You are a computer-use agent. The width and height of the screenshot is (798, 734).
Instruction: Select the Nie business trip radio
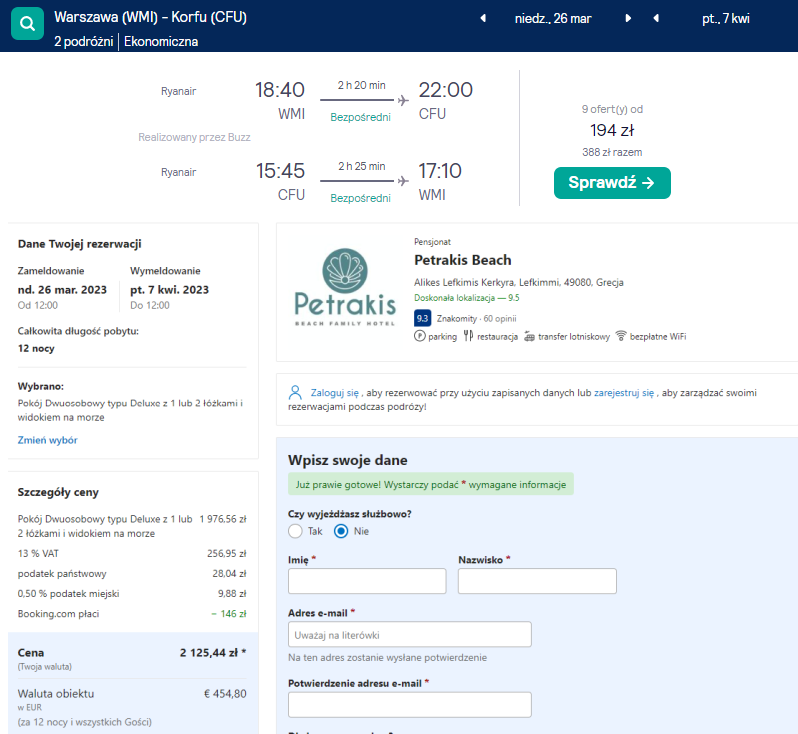[341, 531]
